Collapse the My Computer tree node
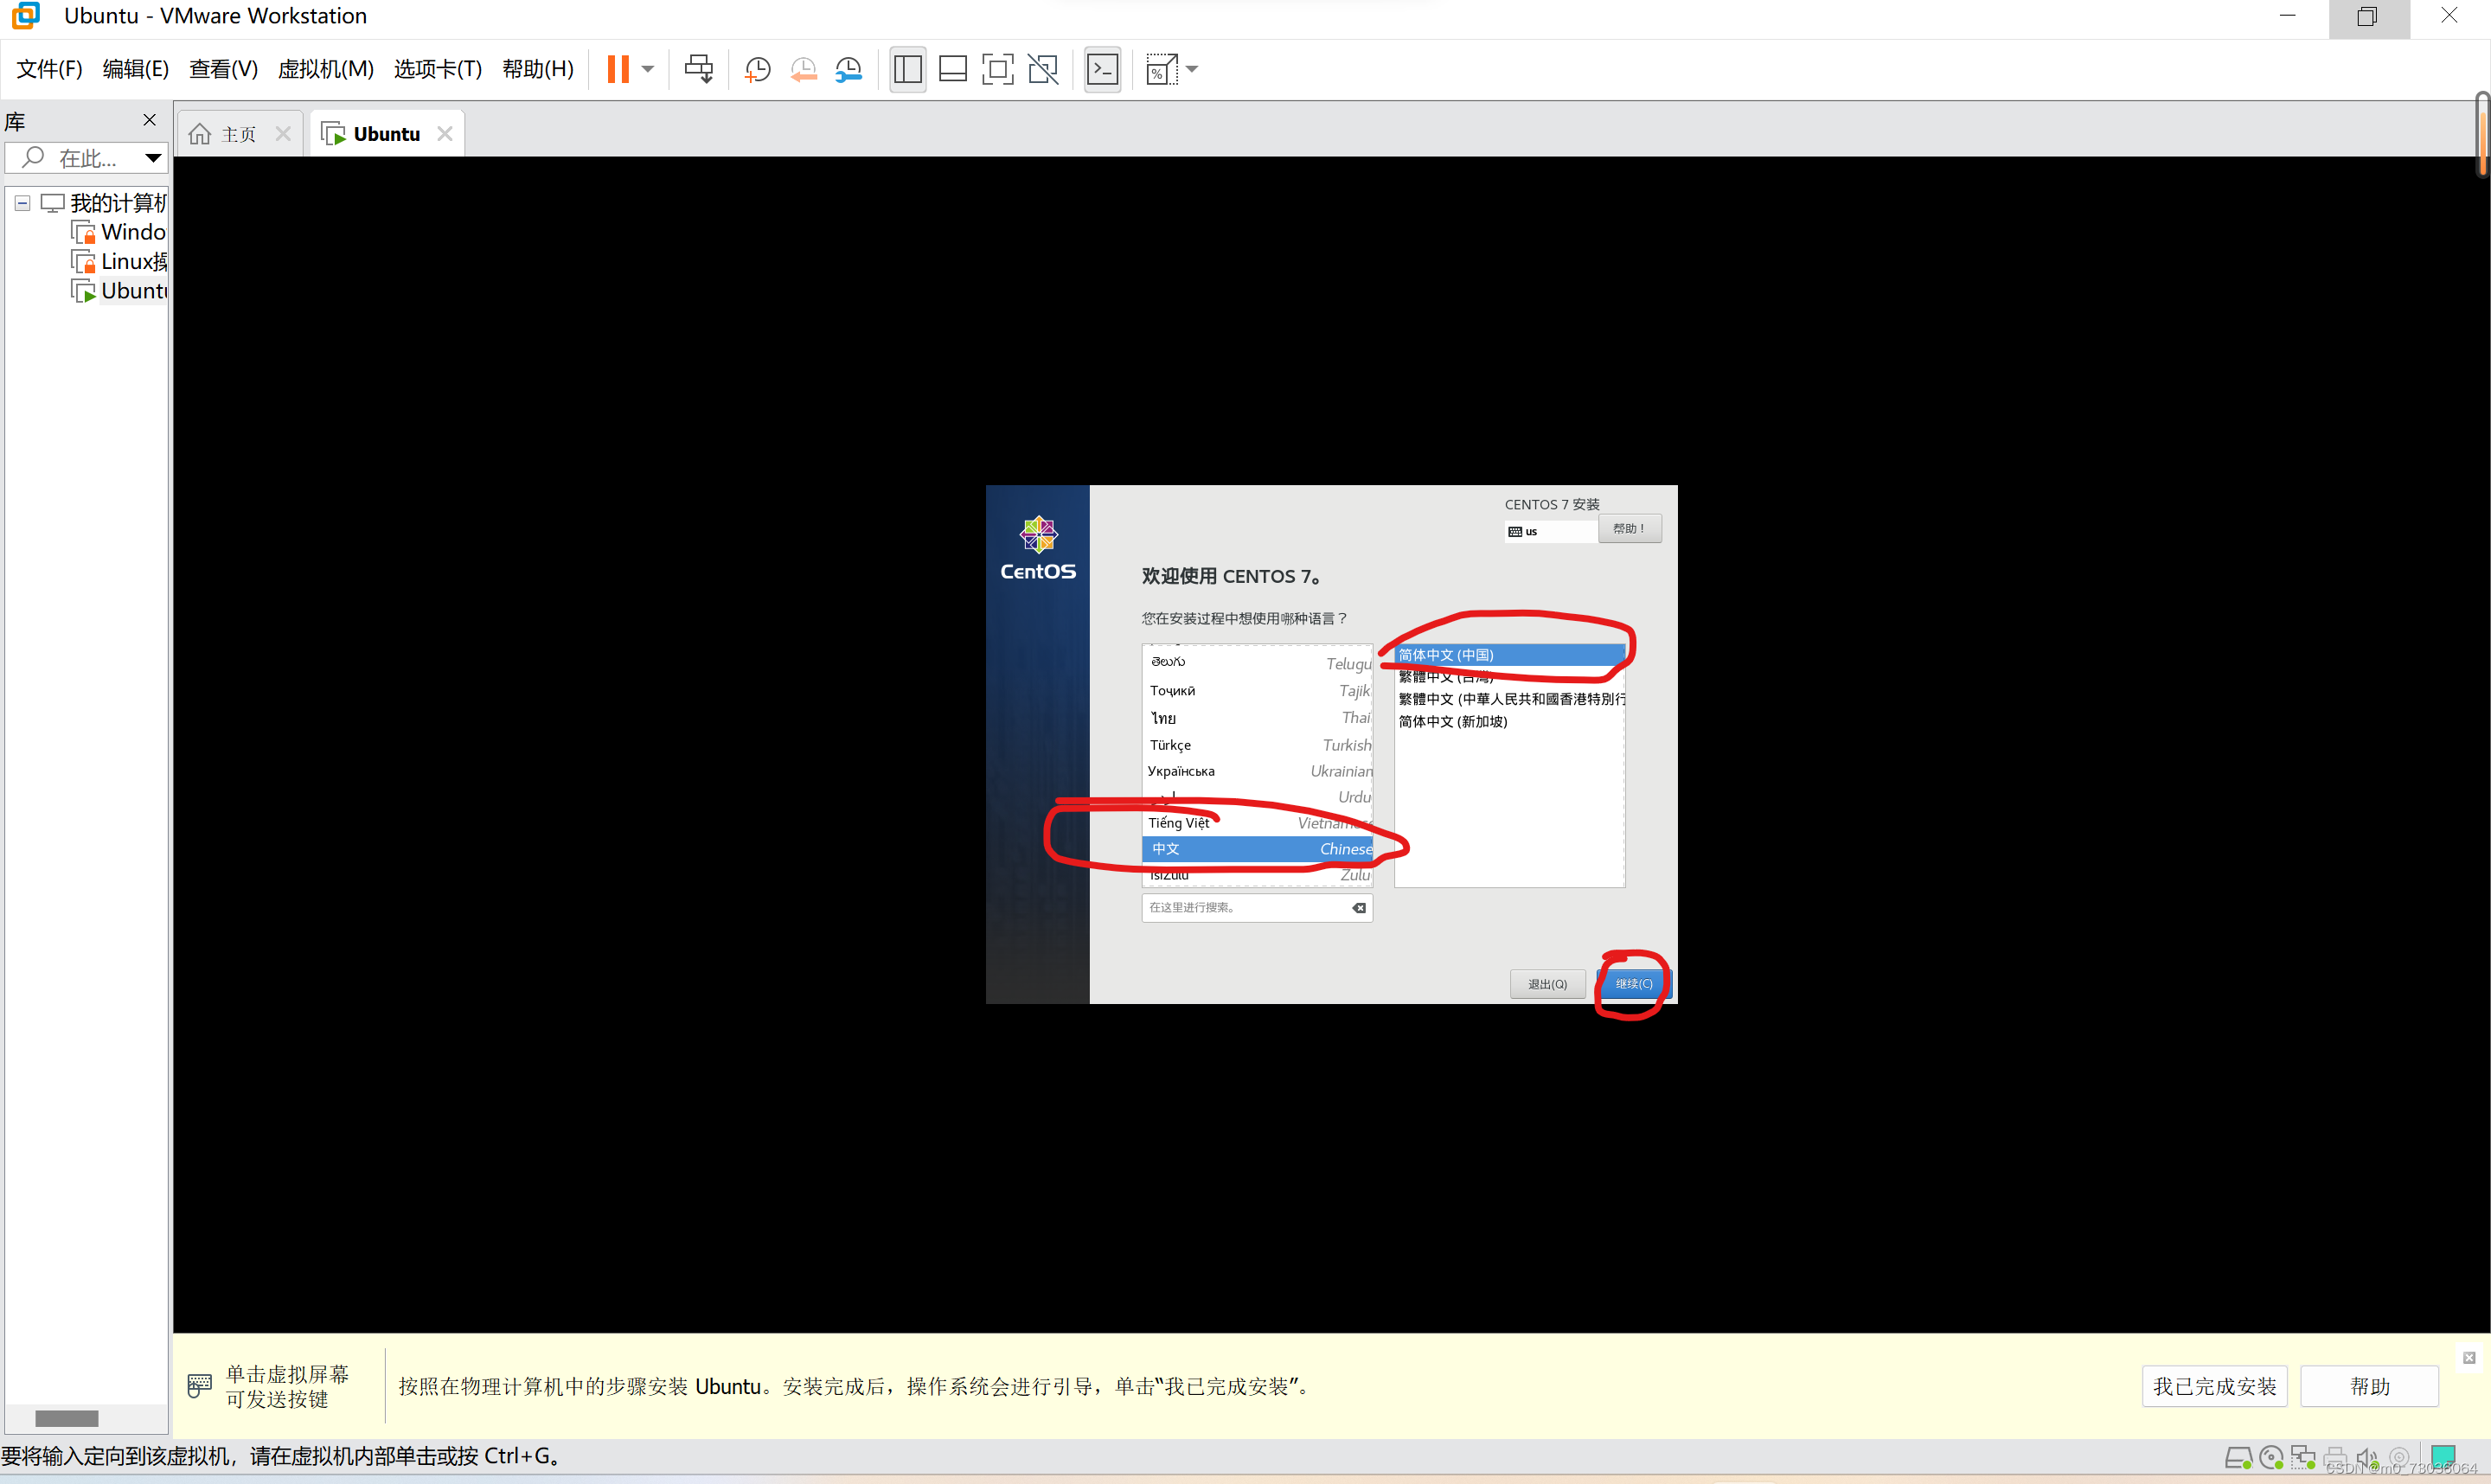The height and width of the screenshot is (1484, 2491). pos(22,203)
